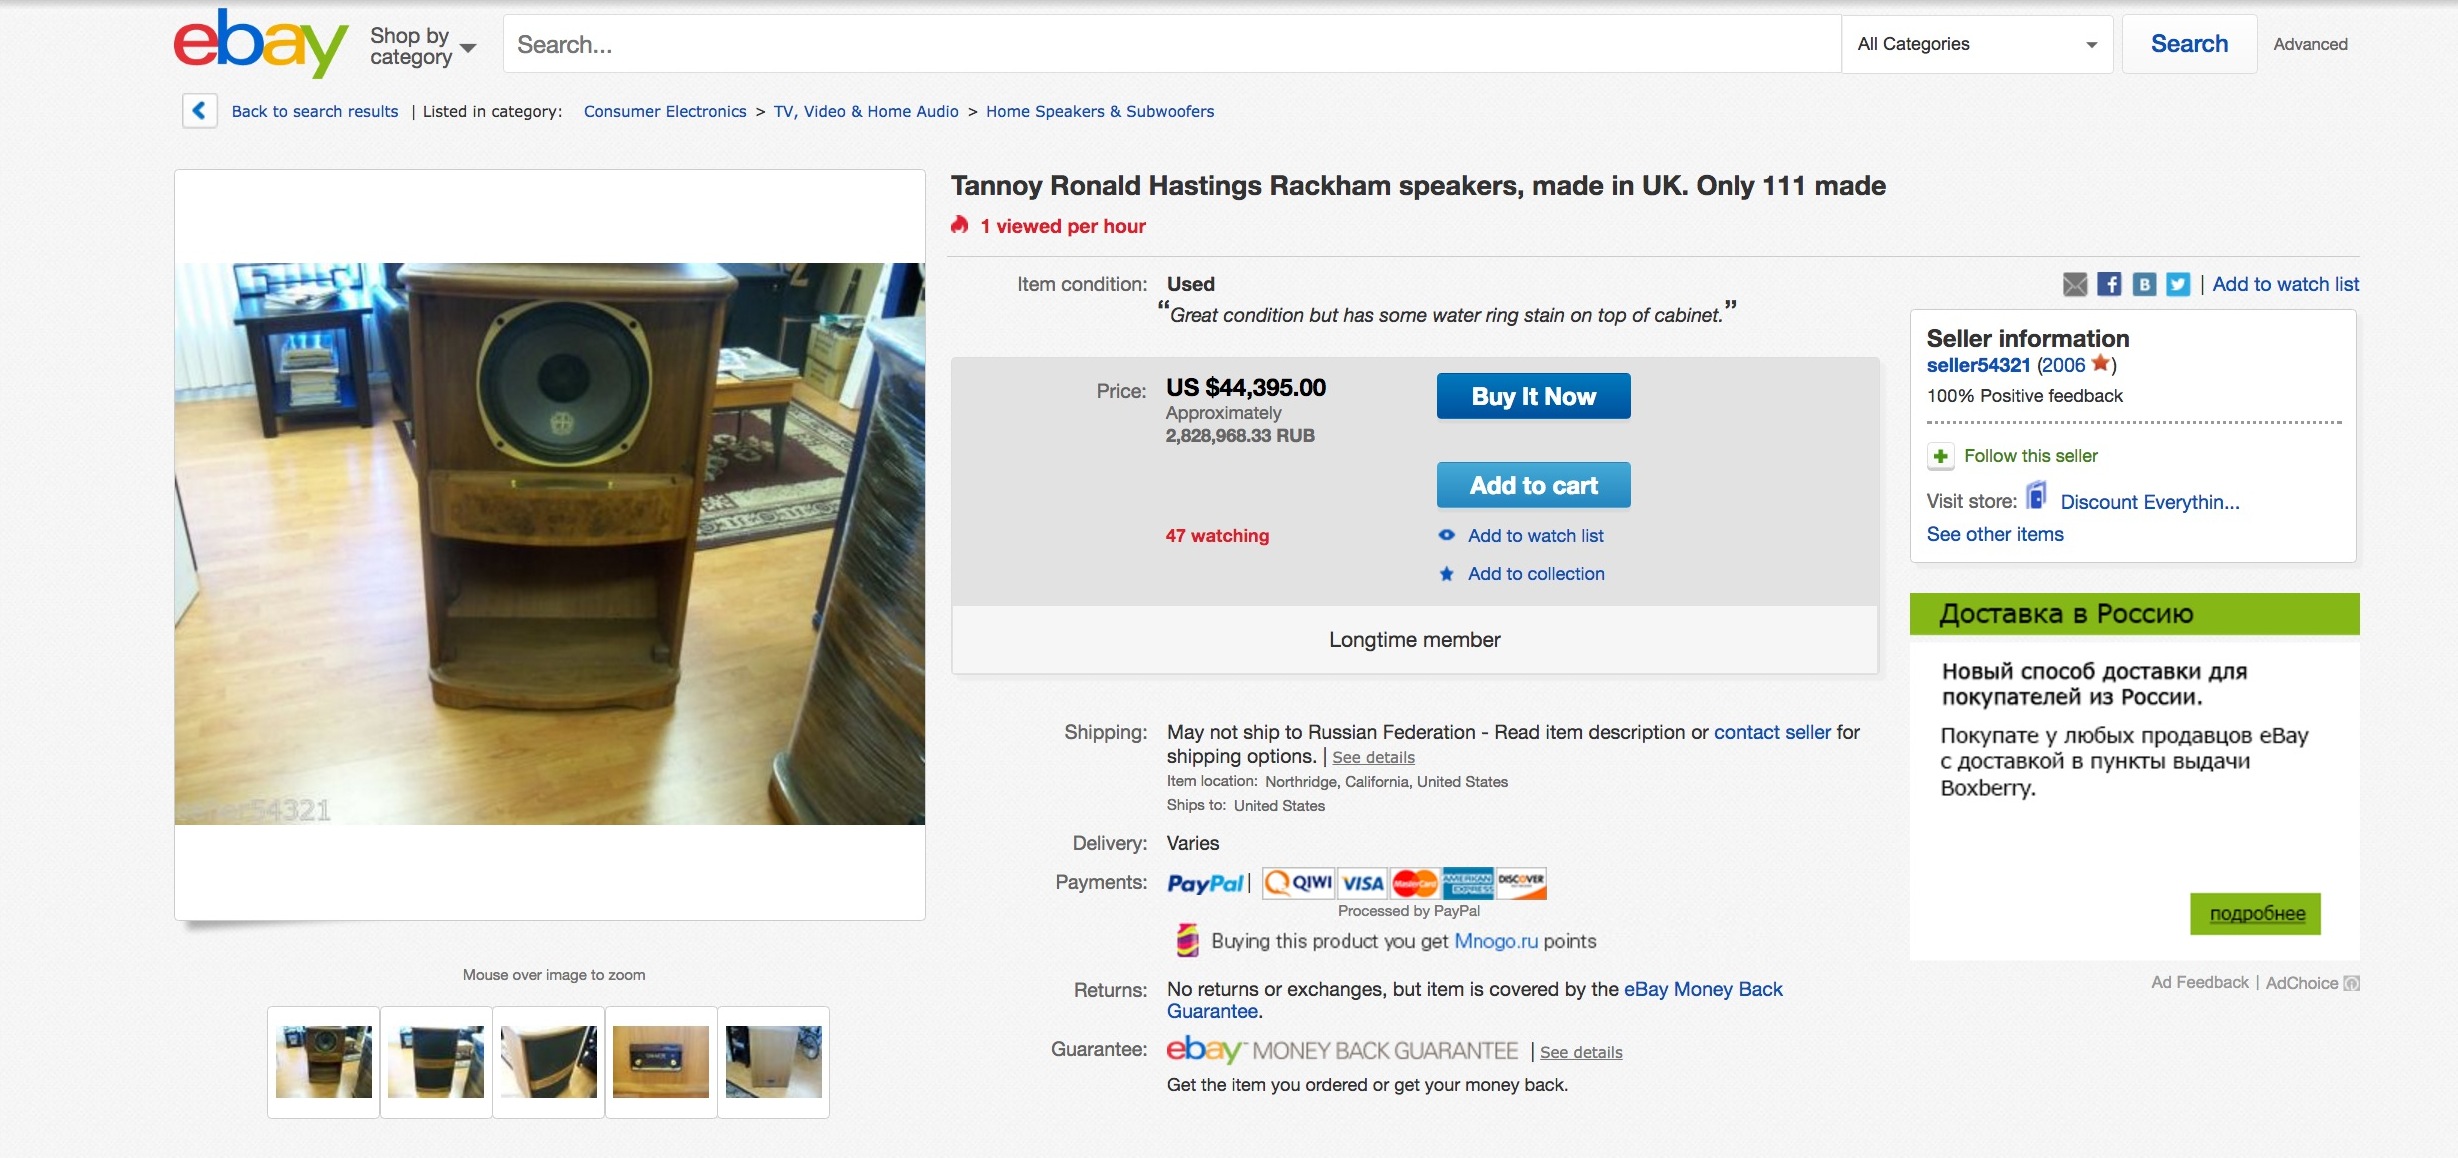Click the star icon for Add to collection
The height and width of the screenshot is (1158, 2458).
pyautogui.click(x=1446, y=574)
